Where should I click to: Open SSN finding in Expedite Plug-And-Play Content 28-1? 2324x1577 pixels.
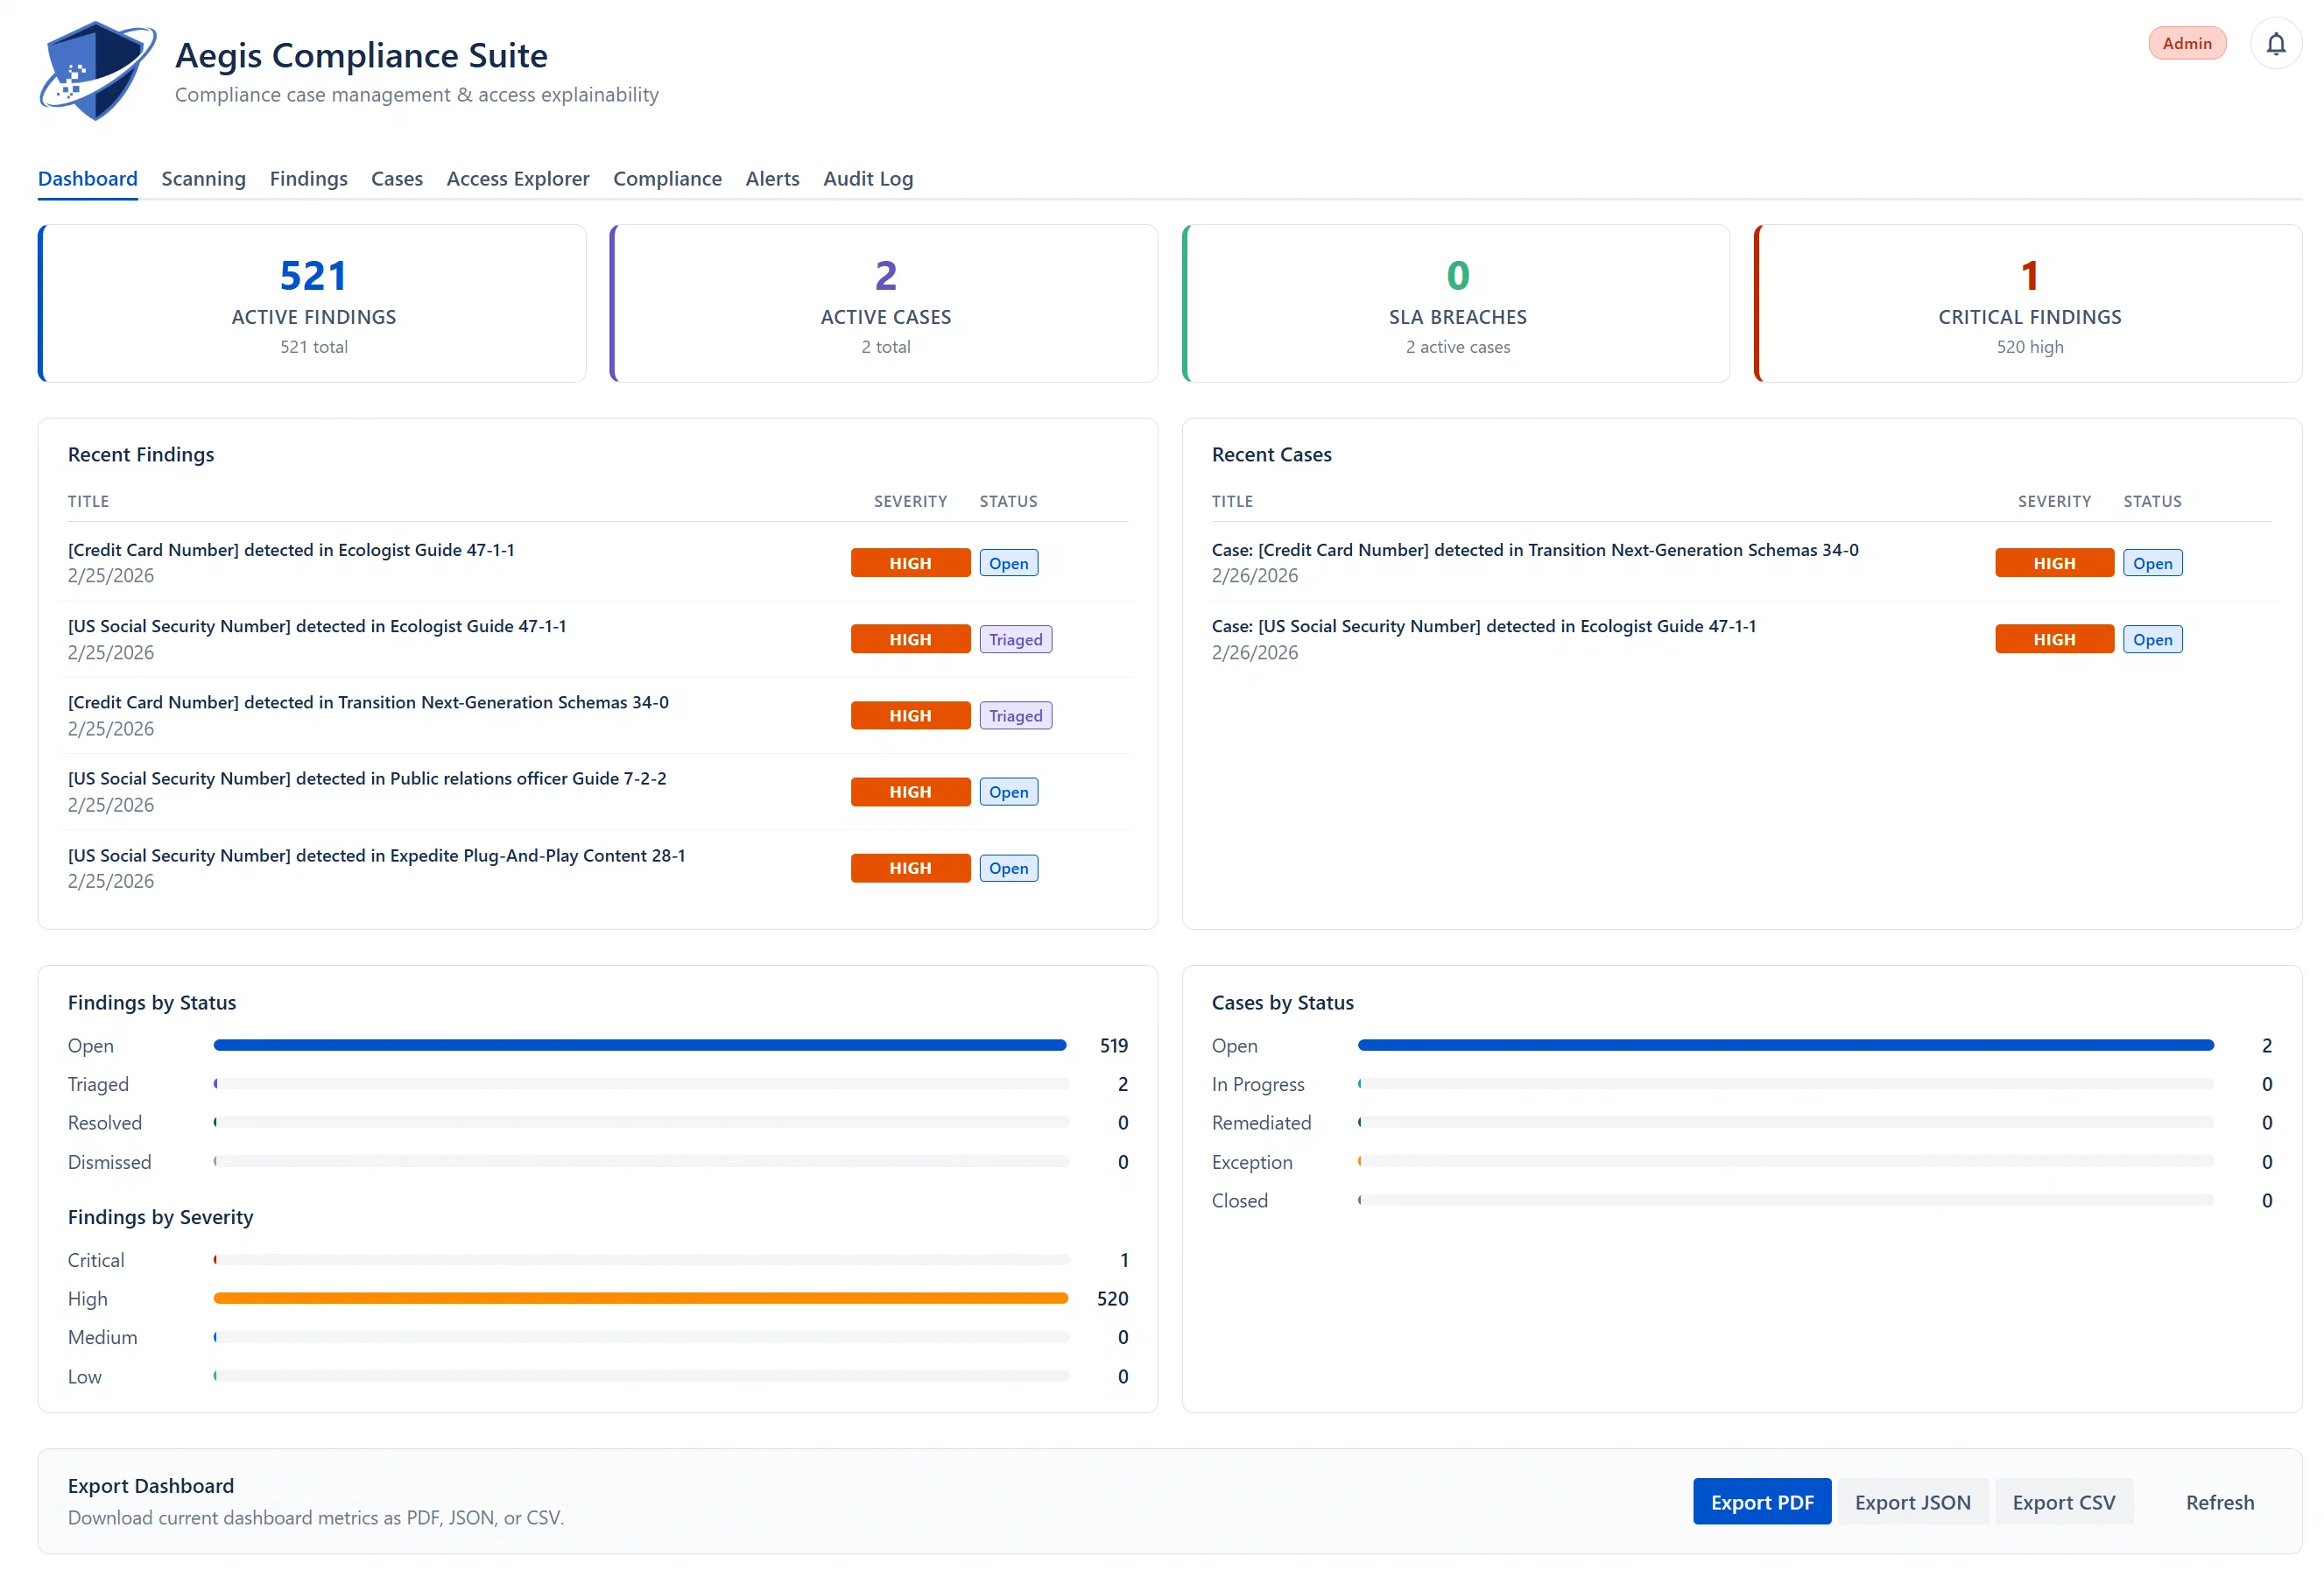tap(376, 855)
